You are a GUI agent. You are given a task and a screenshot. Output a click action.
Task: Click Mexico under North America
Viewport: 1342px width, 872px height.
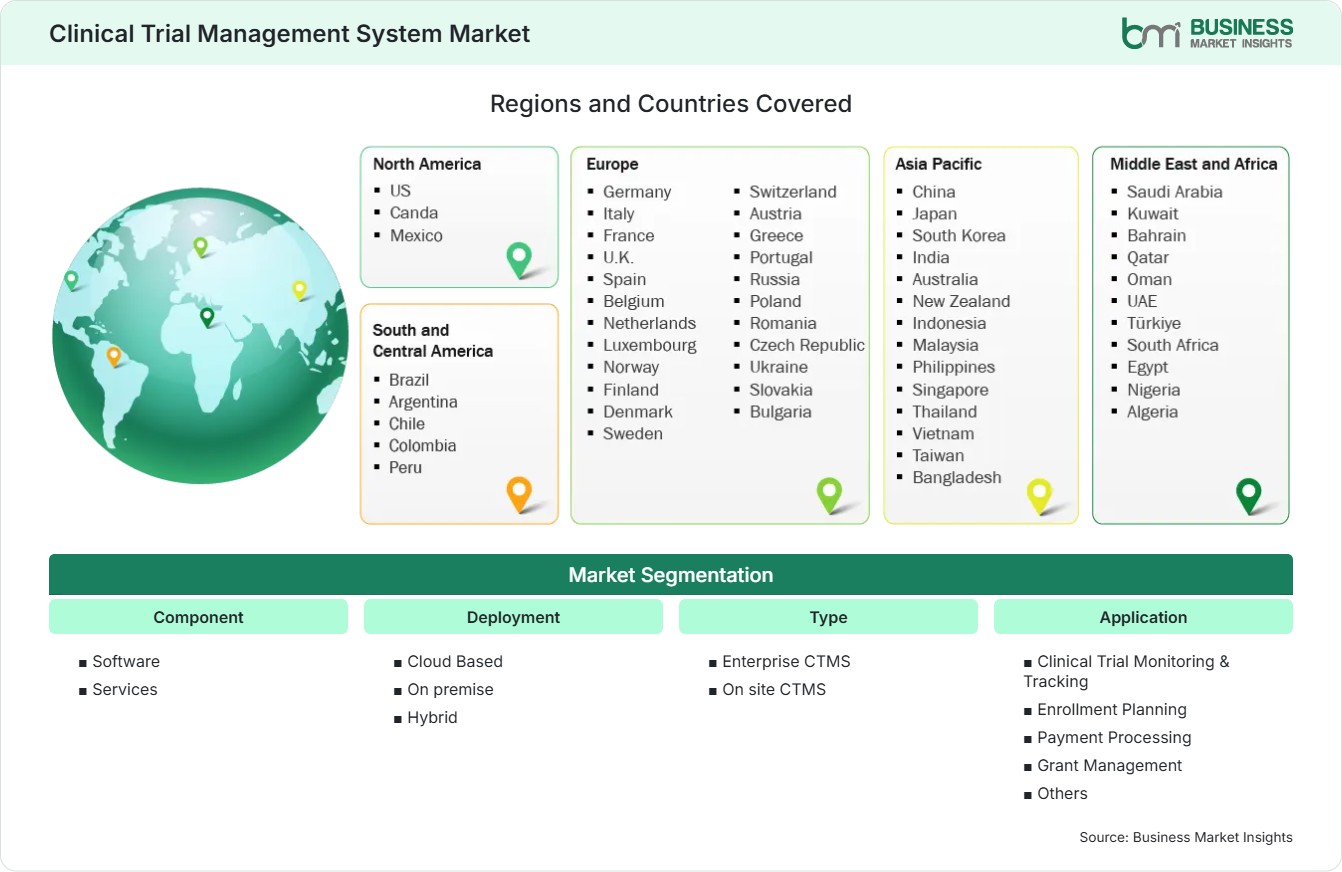point(416,236)
